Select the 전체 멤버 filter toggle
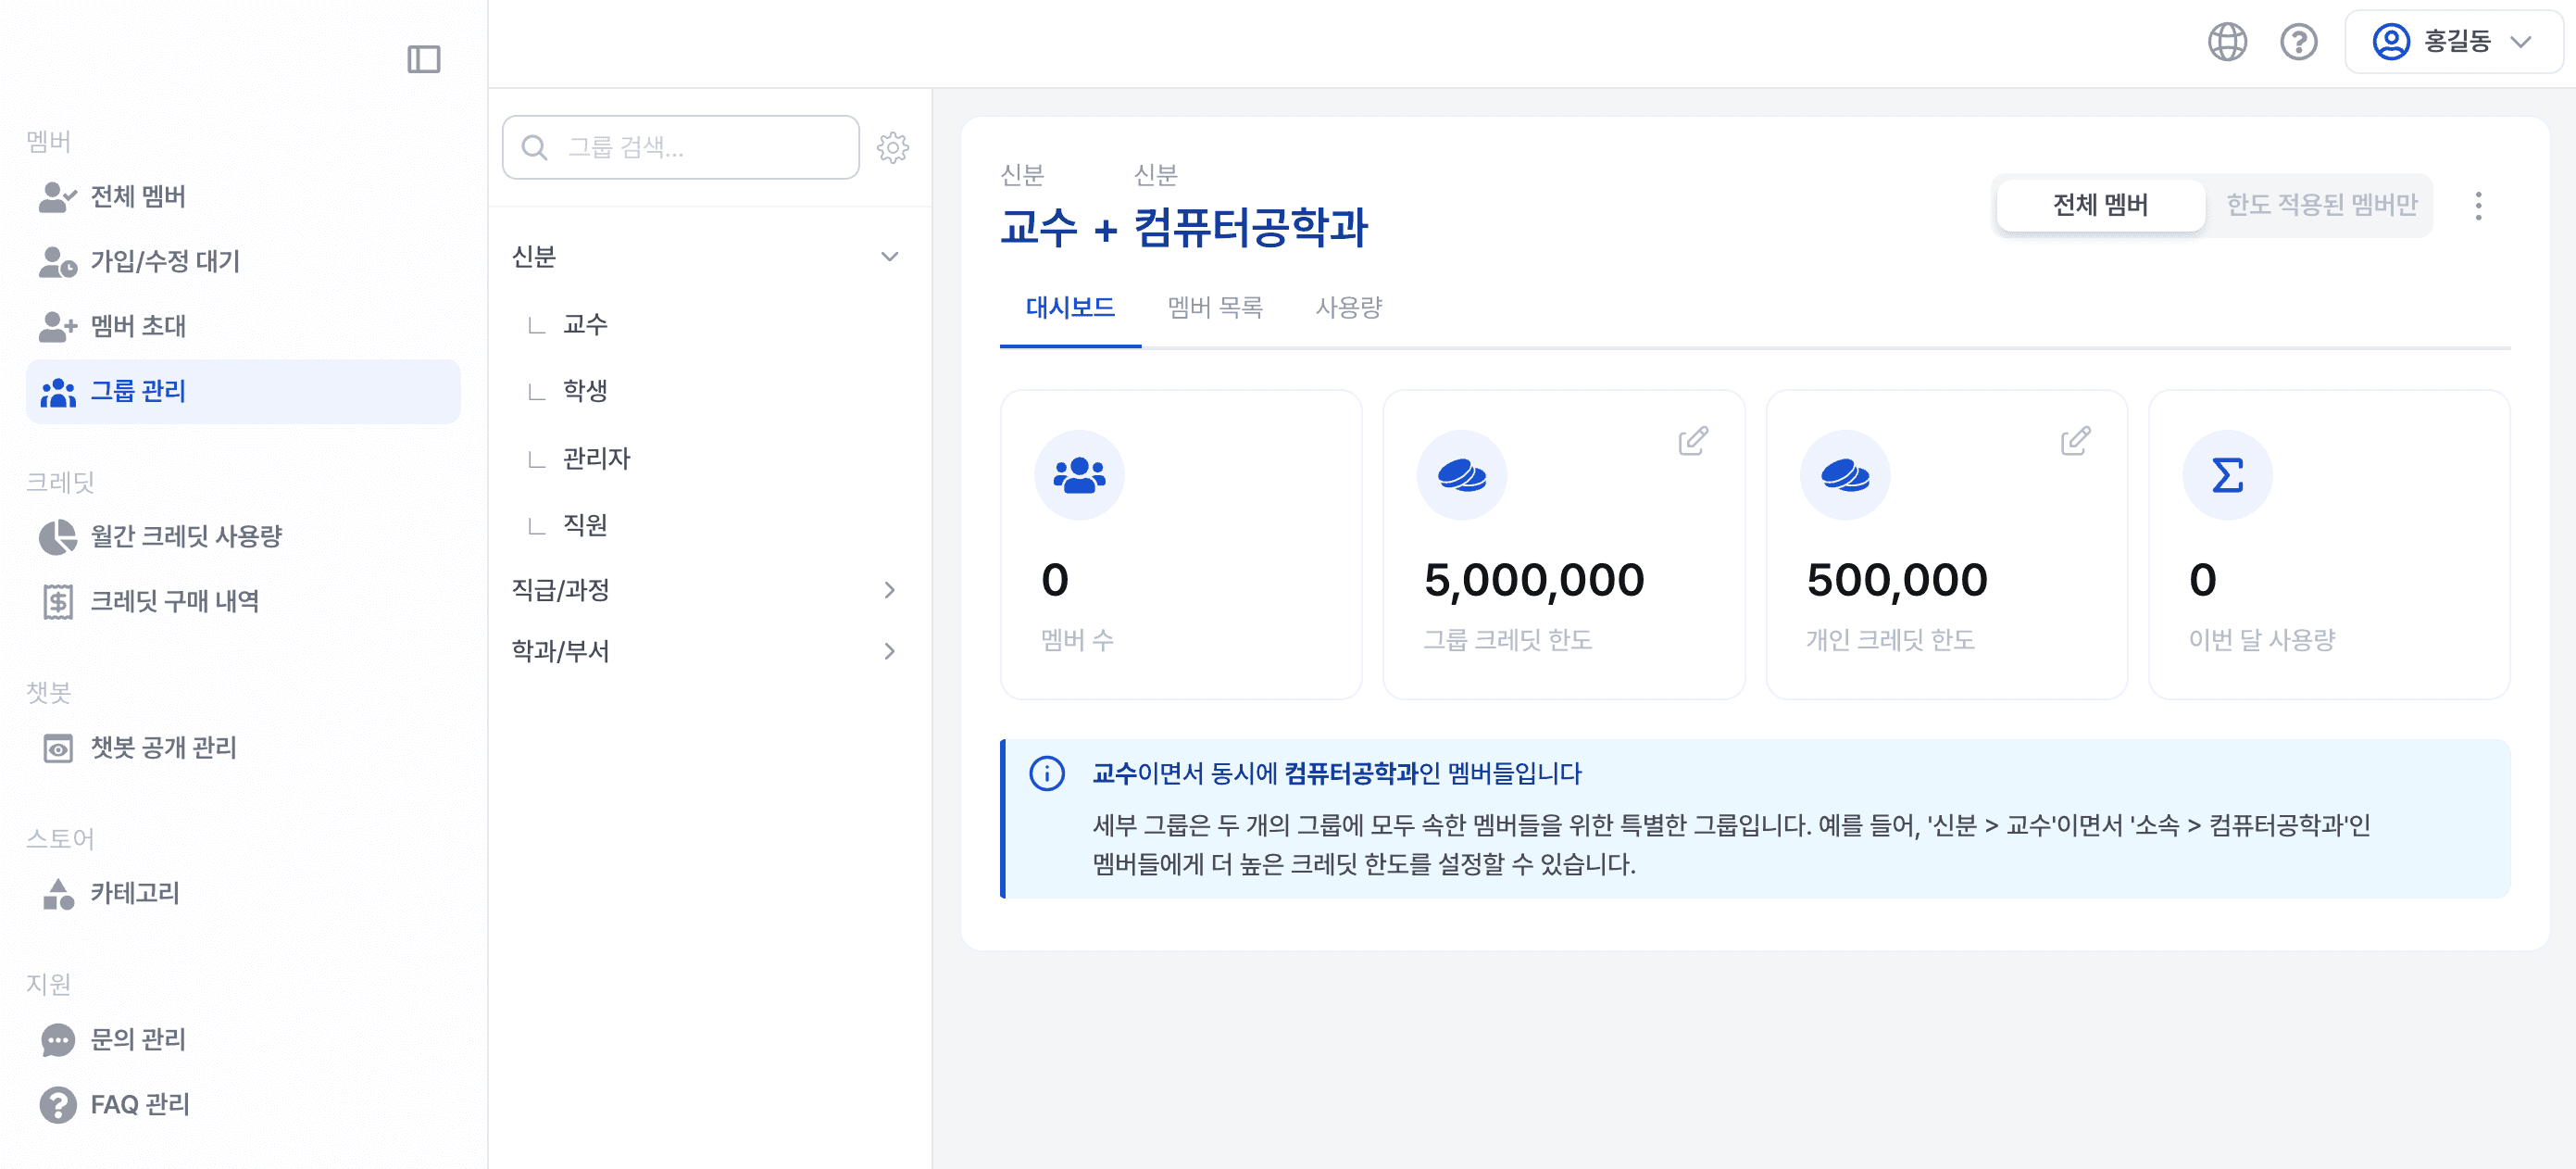Viewport: 2576px width, 1169px height. point(2100,205)
